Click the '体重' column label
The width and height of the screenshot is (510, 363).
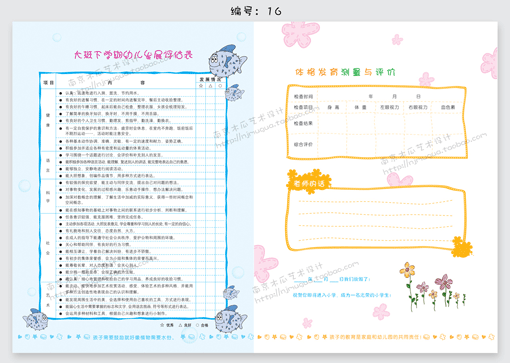point(360,107)
